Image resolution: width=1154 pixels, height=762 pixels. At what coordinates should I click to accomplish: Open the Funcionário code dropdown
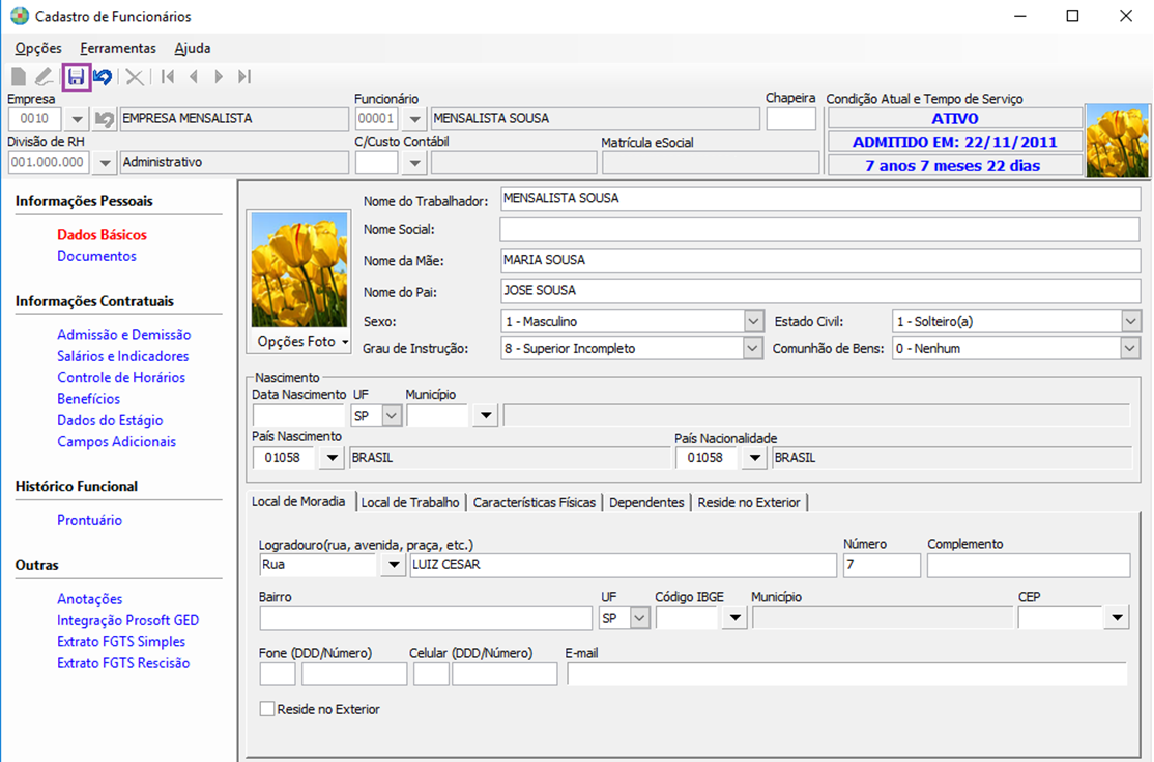click(415, 119)
